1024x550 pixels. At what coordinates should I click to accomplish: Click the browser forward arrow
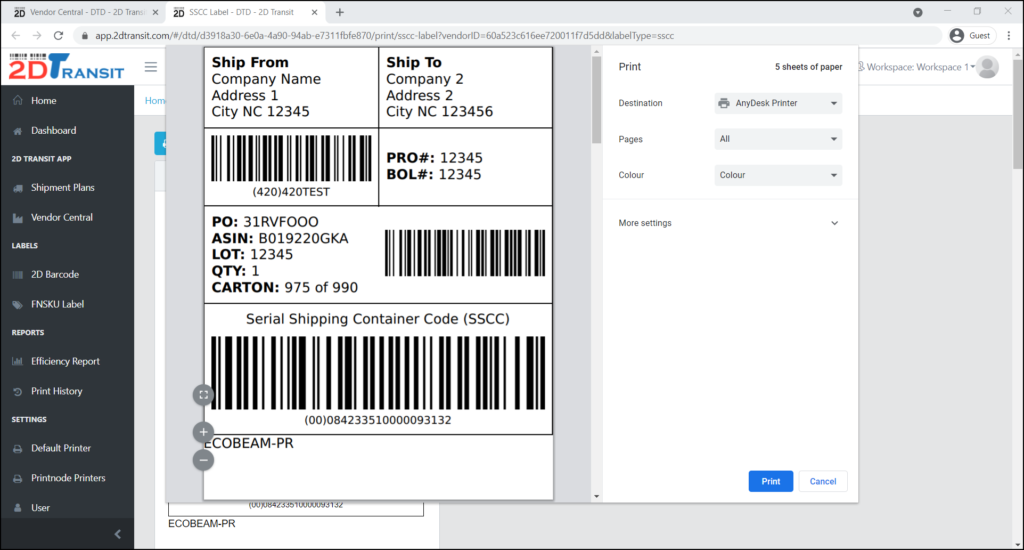coord(37,35)
